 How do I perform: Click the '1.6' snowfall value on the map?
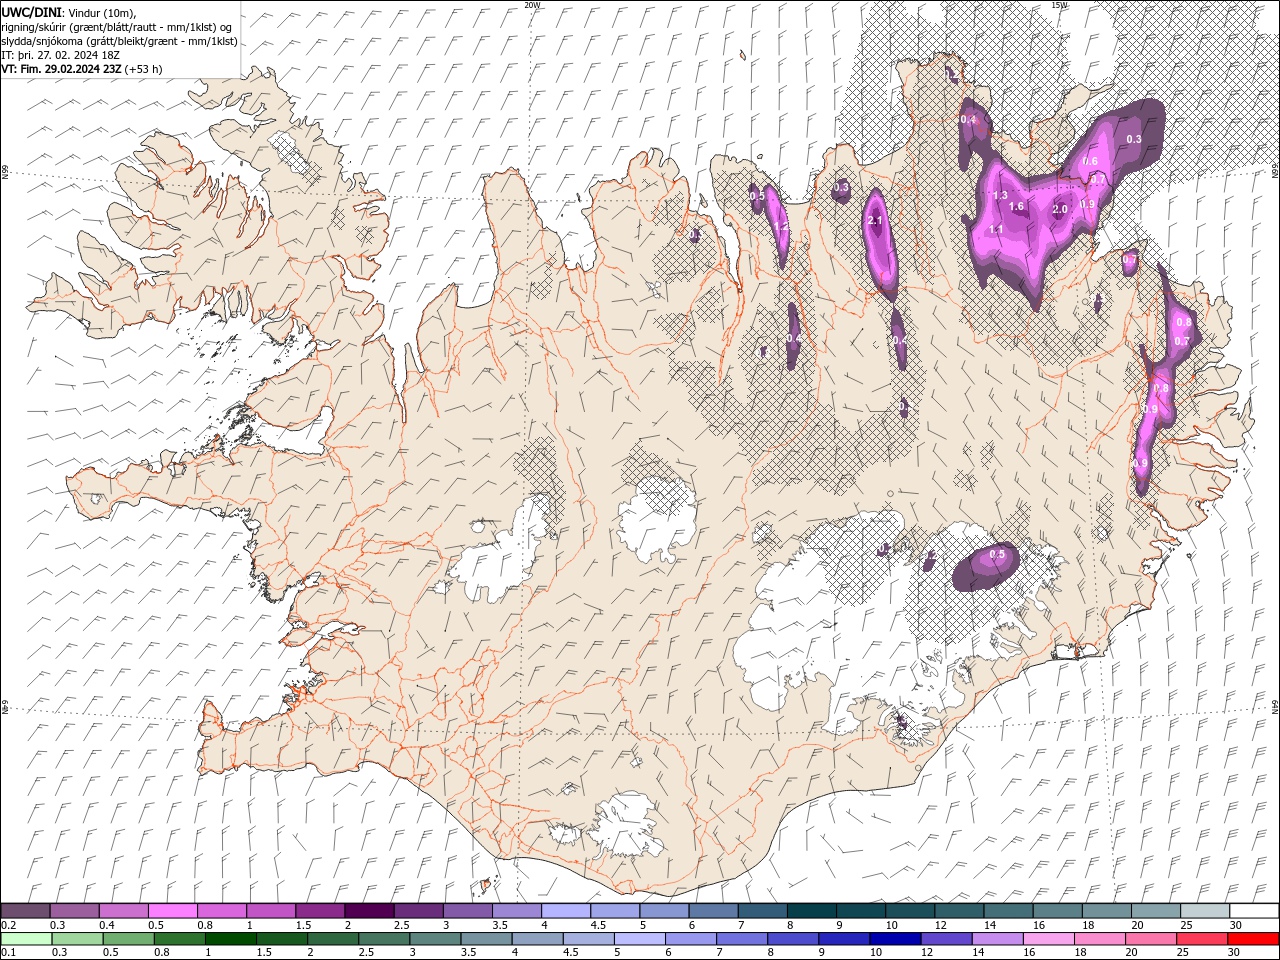coord(1017,207)
